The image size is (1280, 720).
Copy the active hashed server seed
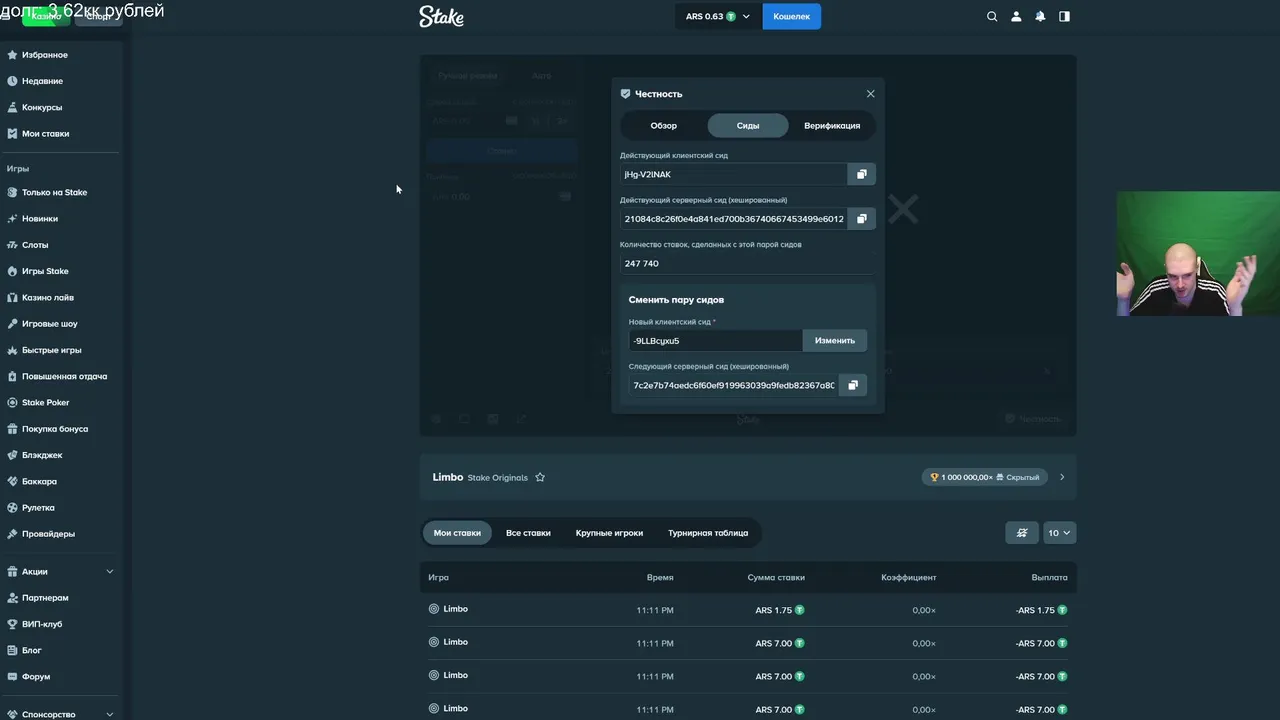[x=861, y=218]
